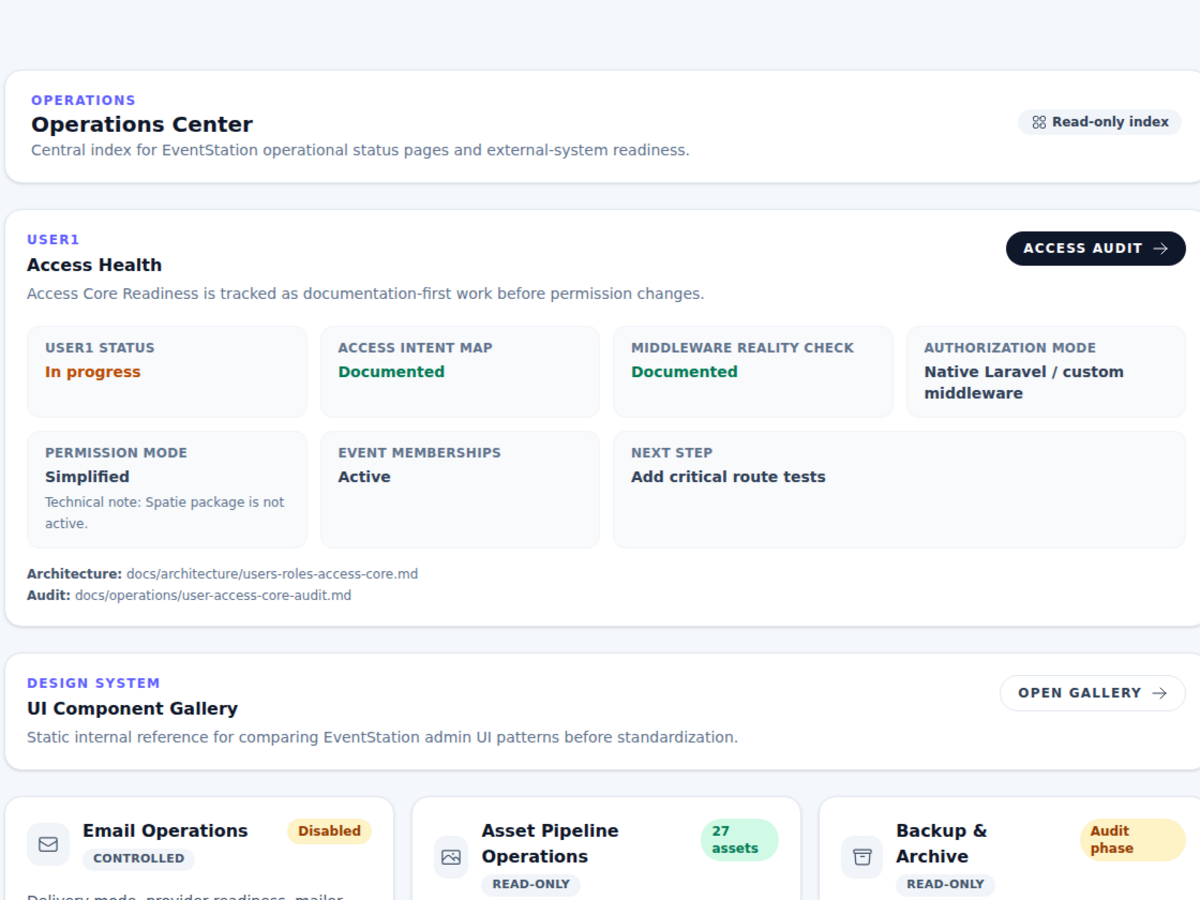Open the Email Operations card title

tap(165, 831)
